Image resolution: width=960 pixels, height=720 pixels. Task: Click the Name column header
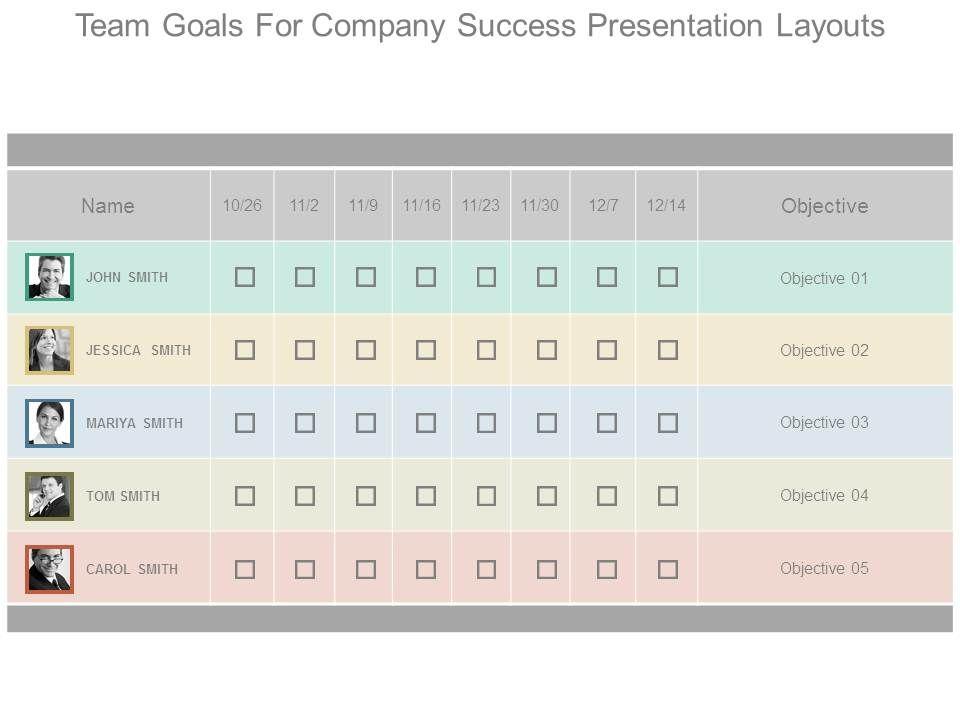point(108,206)
